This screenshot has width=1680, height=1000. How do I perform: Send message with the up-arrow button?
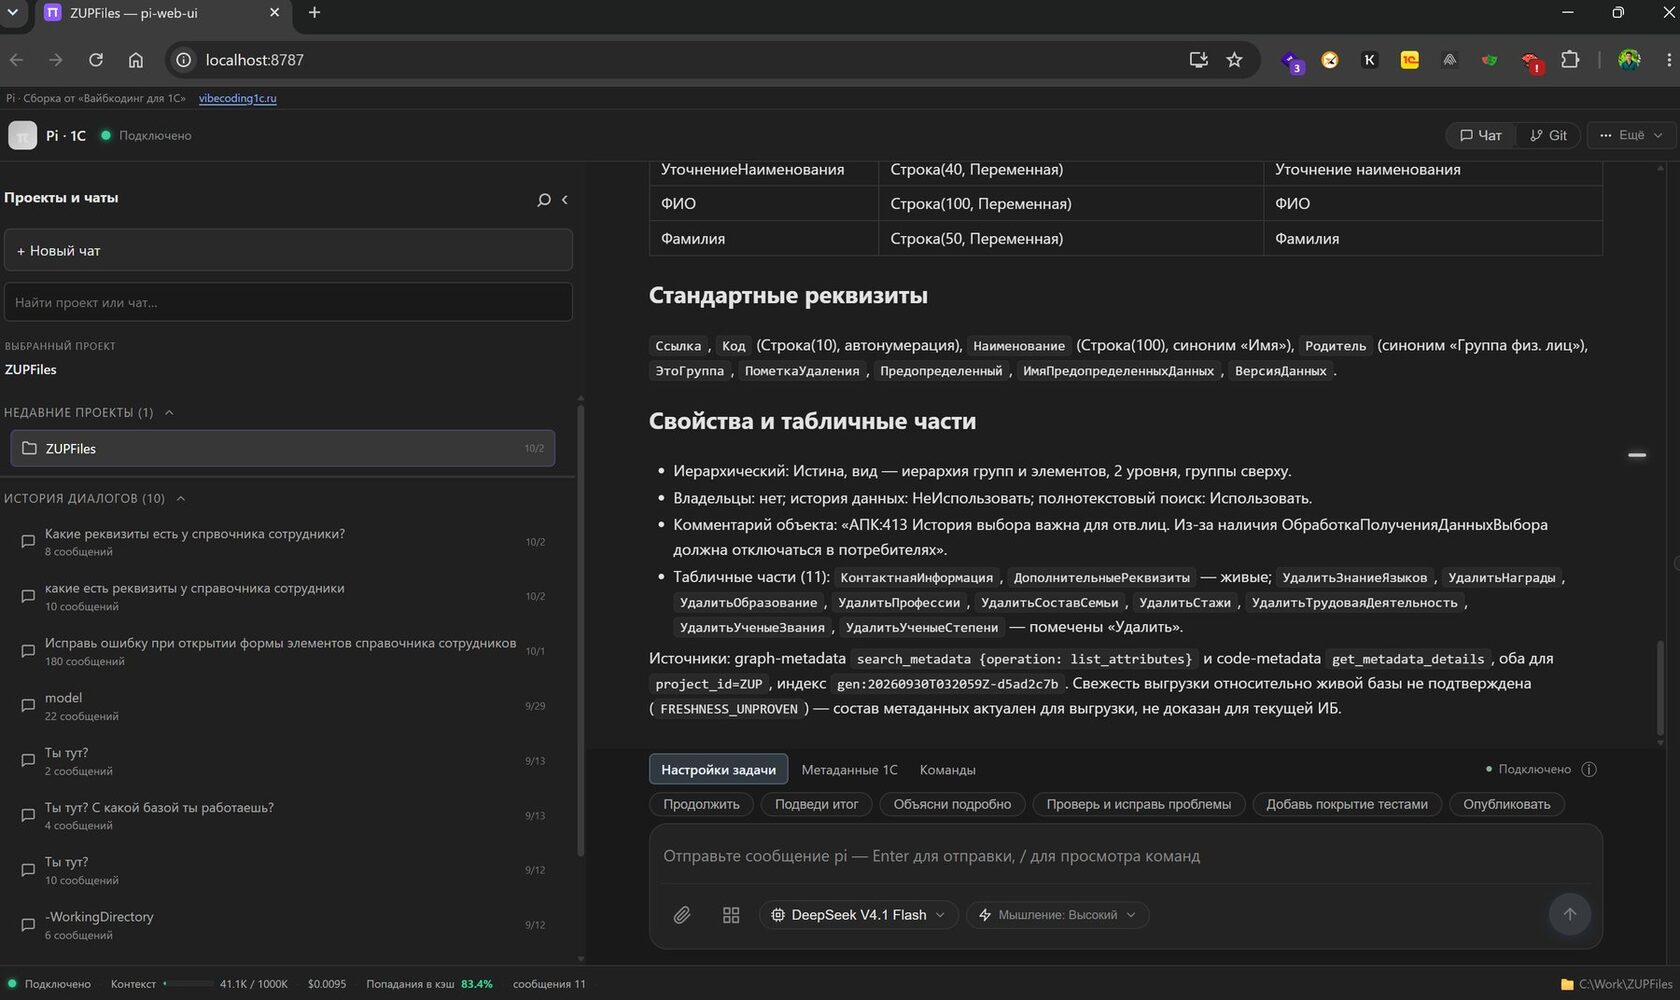pos(1569,914)
